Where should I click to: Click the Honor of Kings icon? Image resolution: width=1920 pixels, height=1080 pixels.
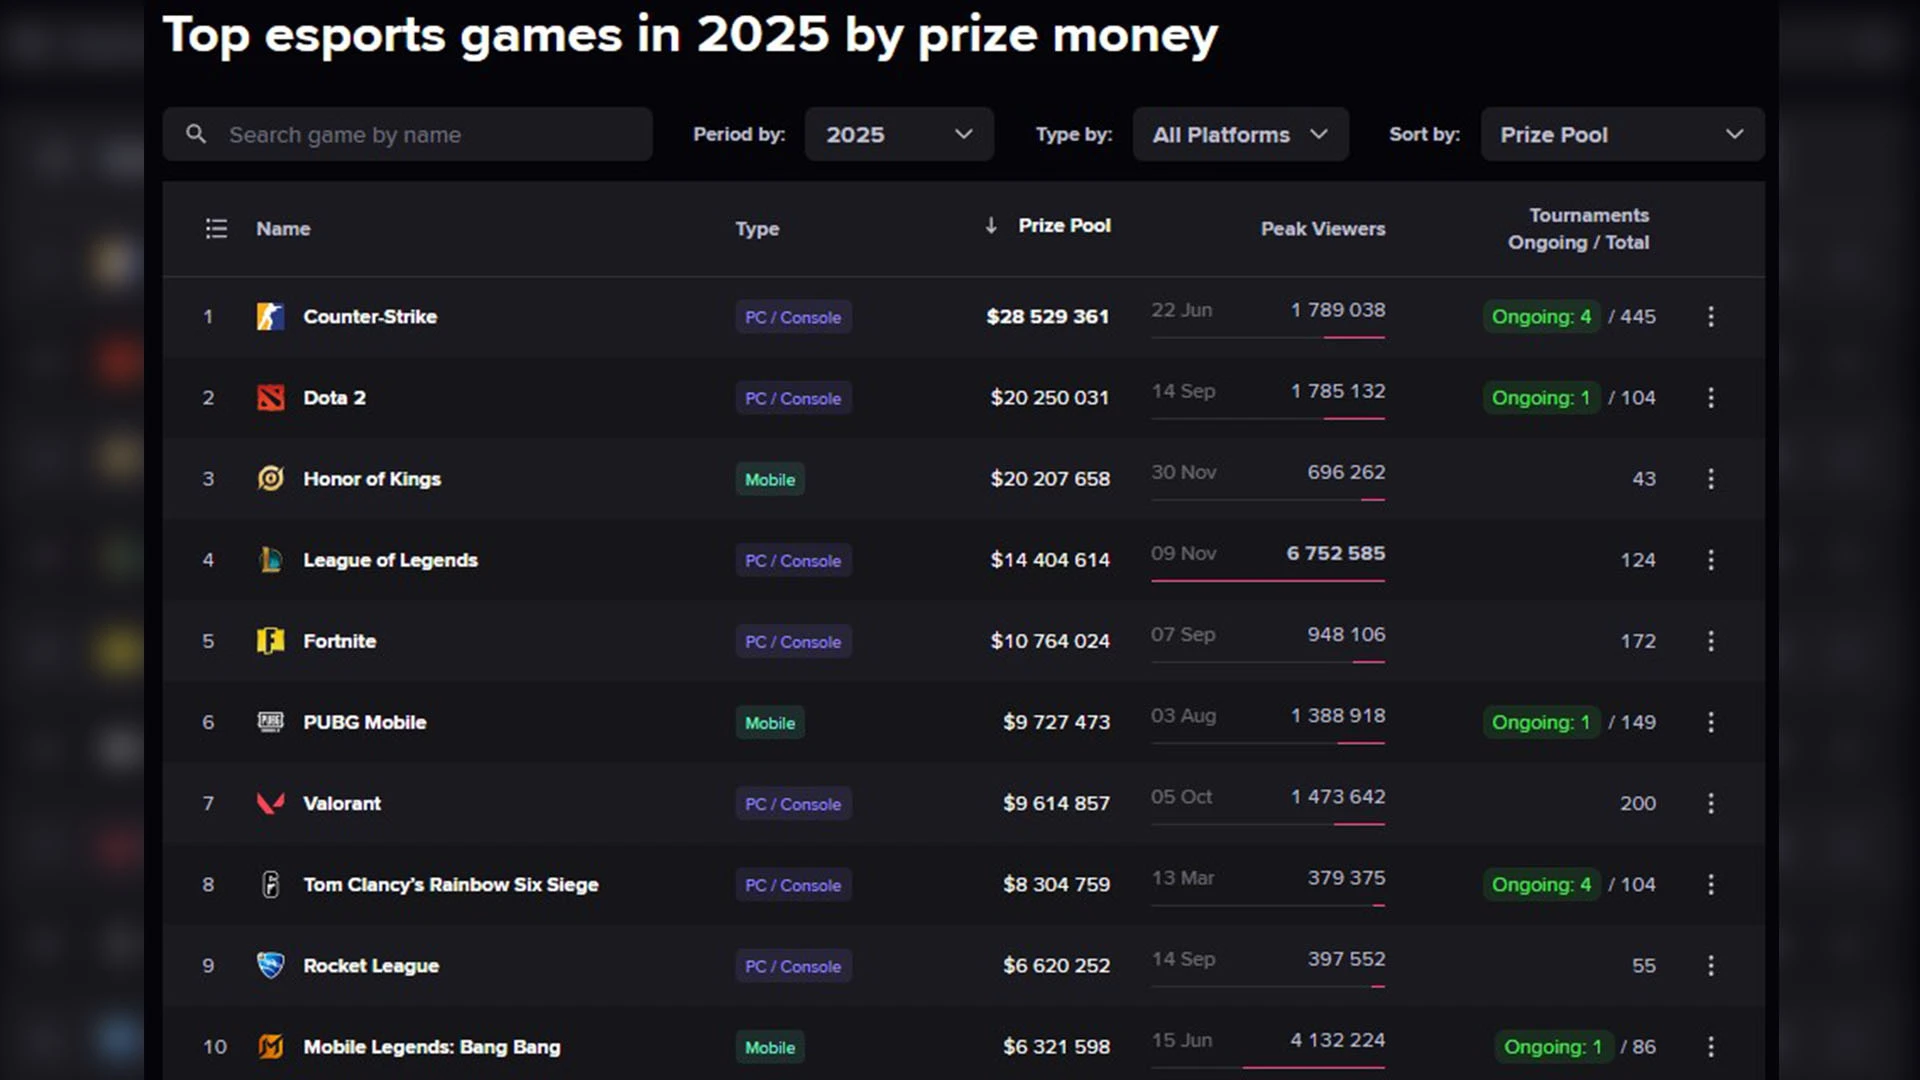point(270,479)
